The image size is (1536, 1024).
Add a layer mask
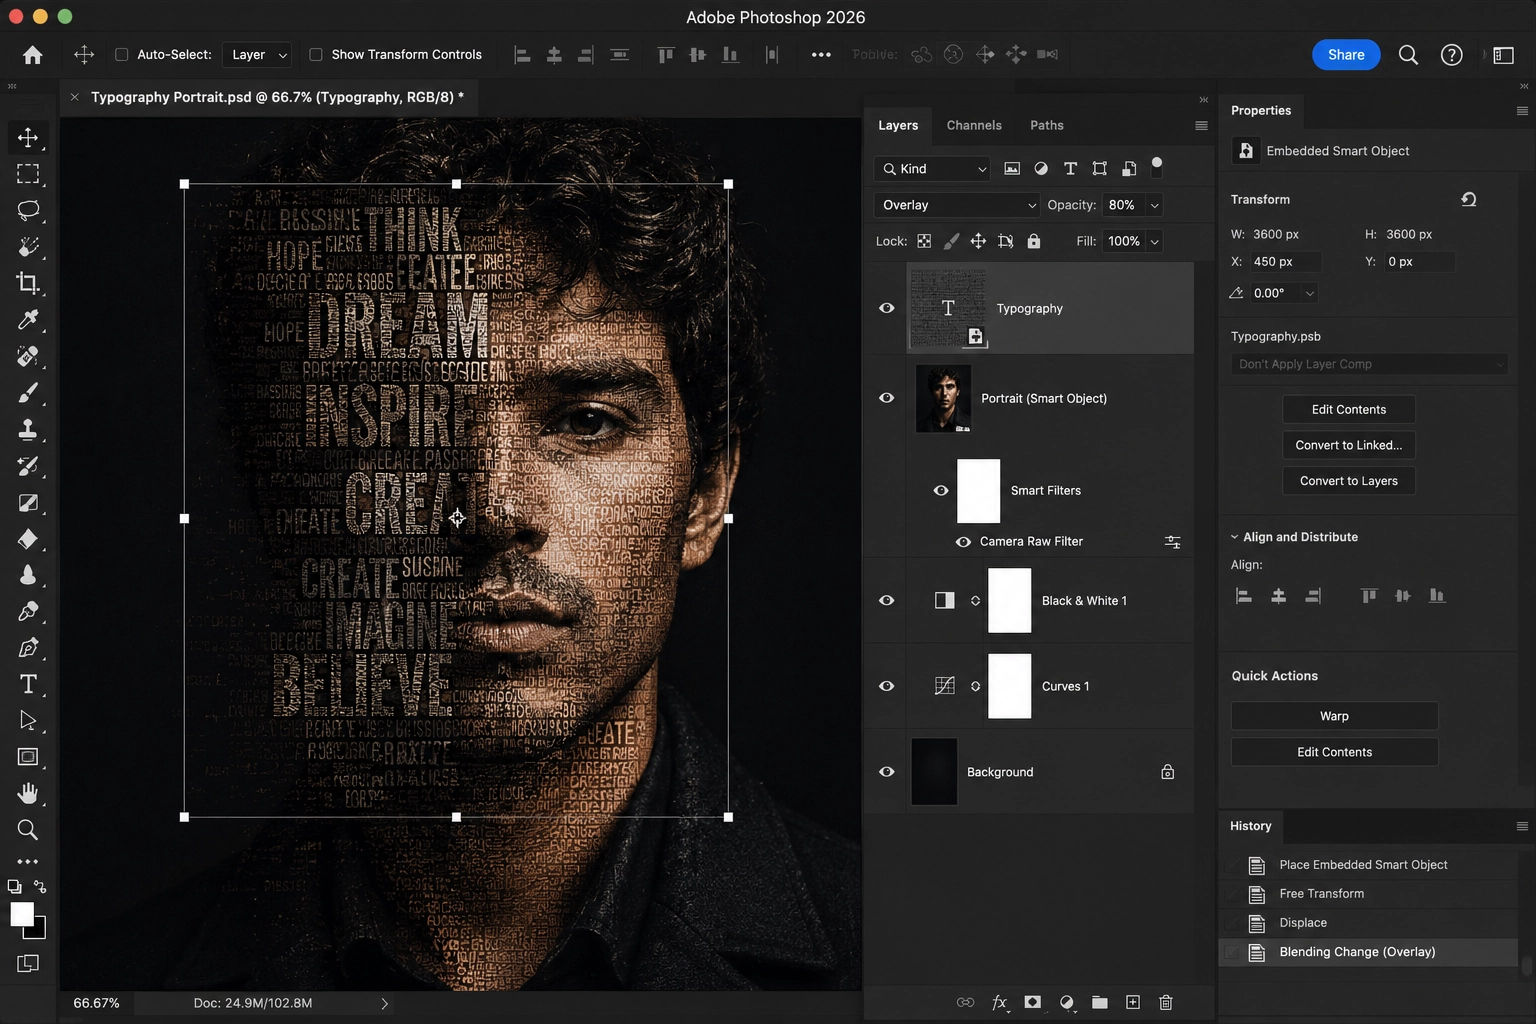[1033, 1002]
